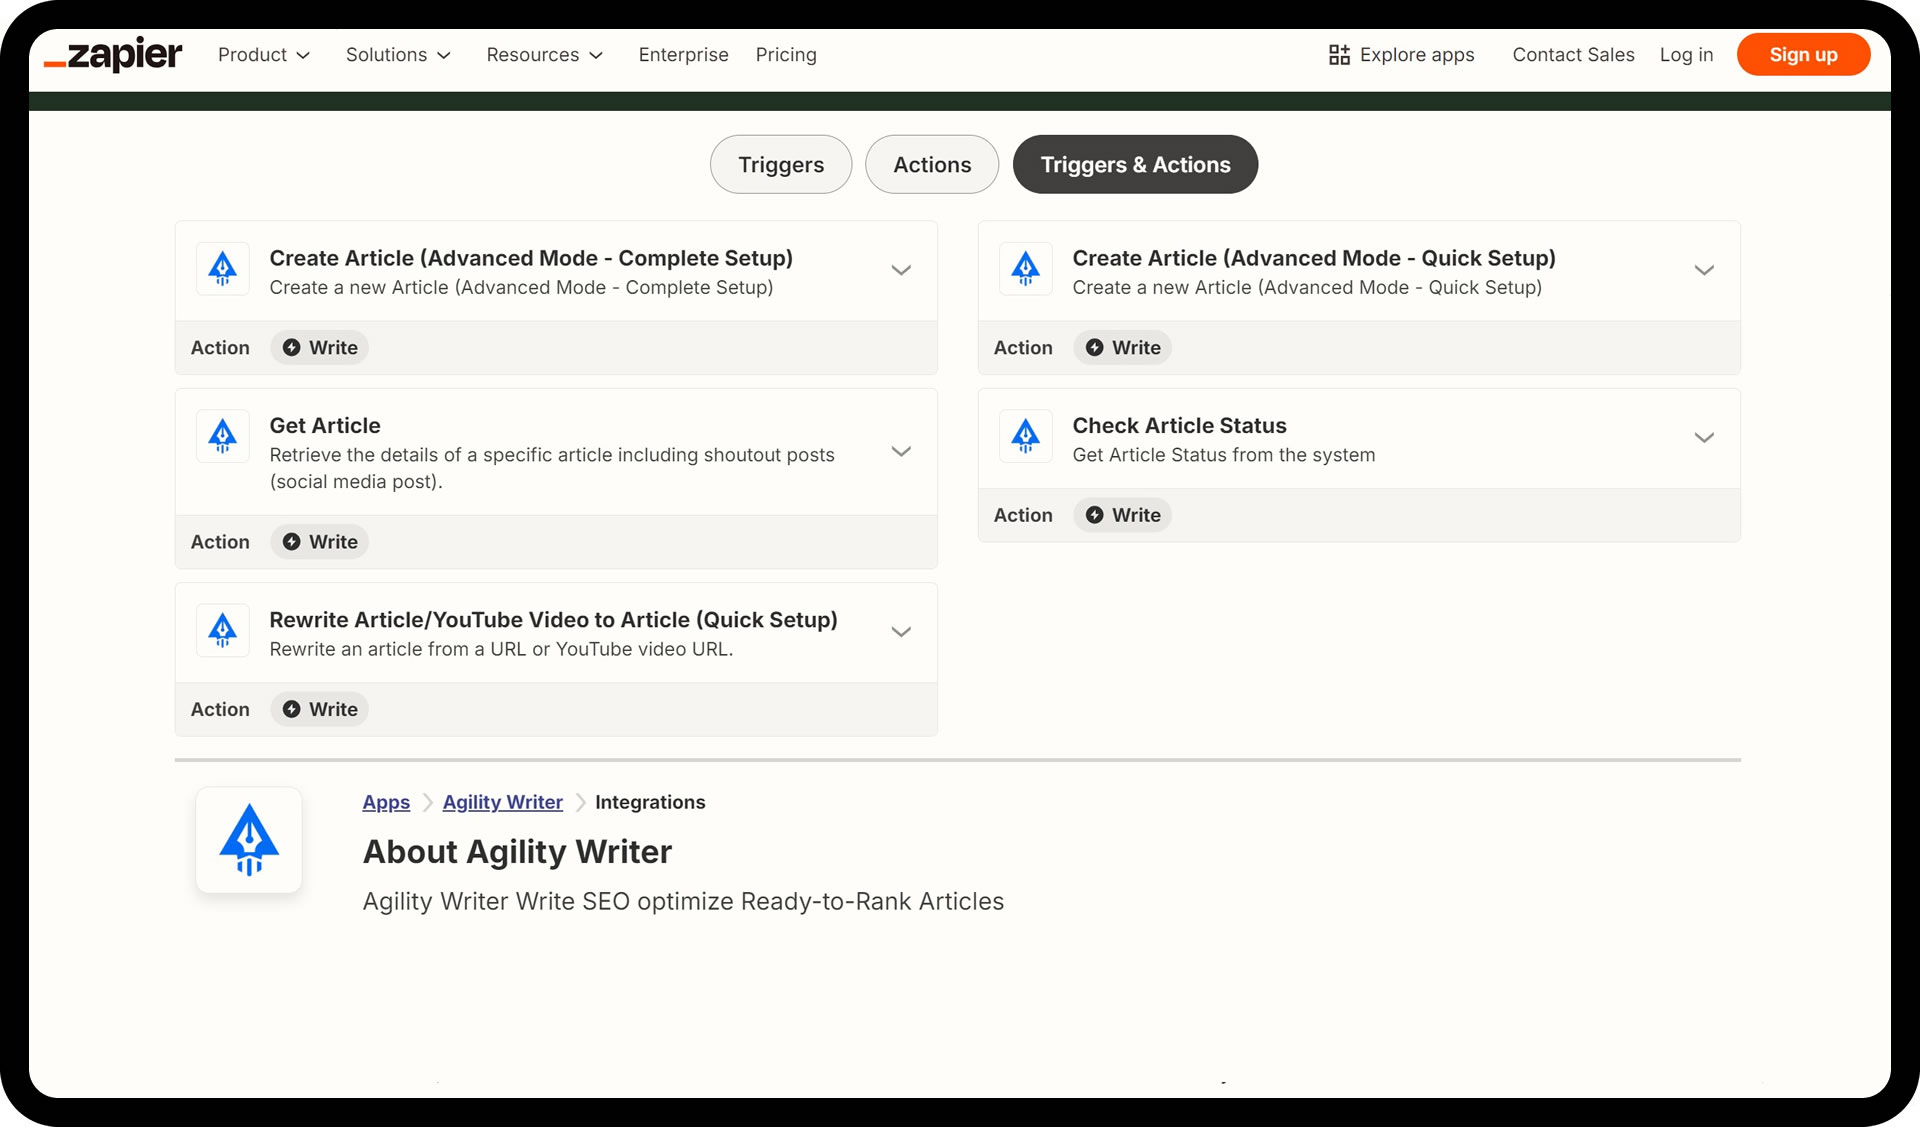This screenshot has height=1127, width=1920.
Task: Follow the Agility Writer breadcrumb link
Action: tap(502, 802)
